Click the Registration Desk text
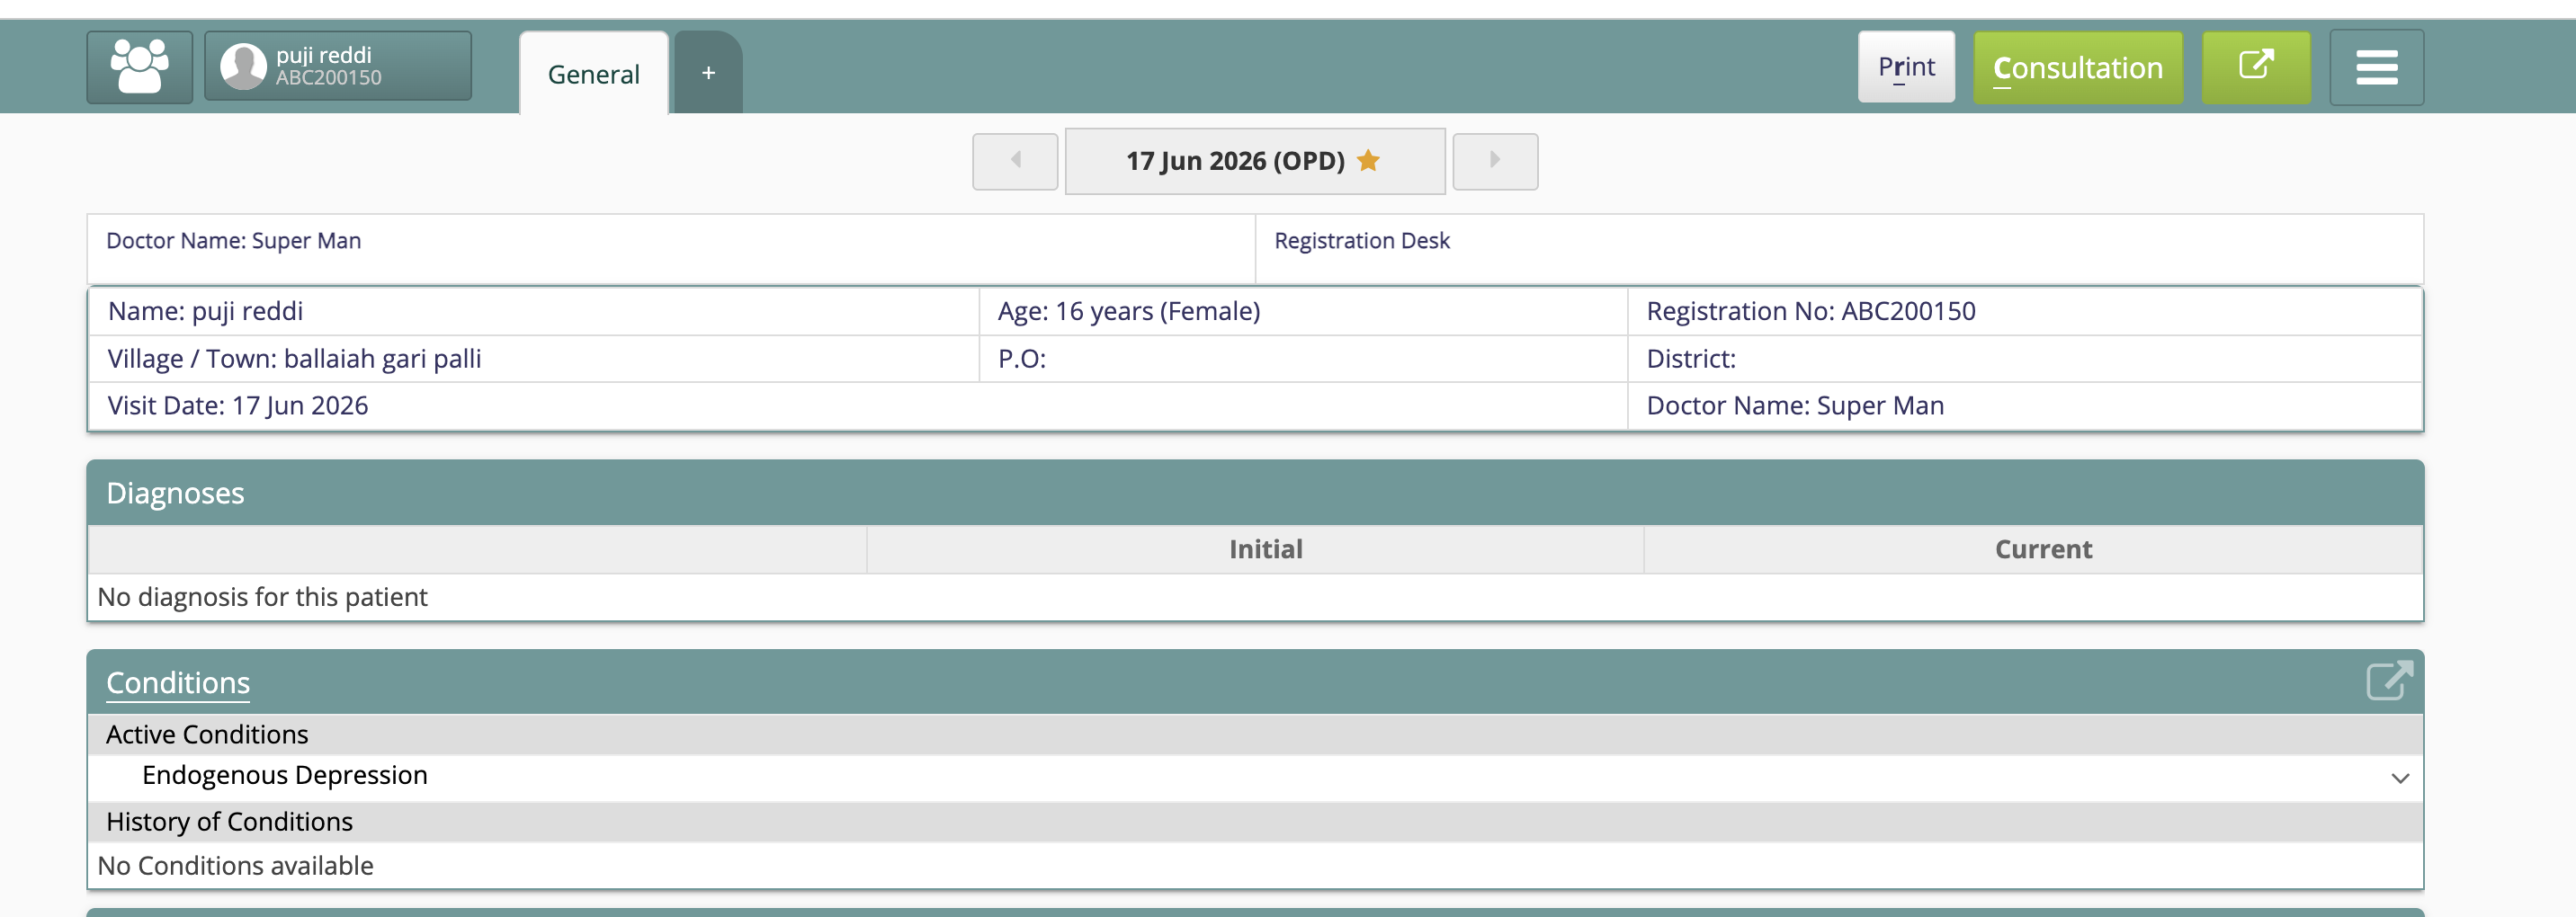Image resolution: width=2576 pixels, height=917 pixels. coord(1361,240)
